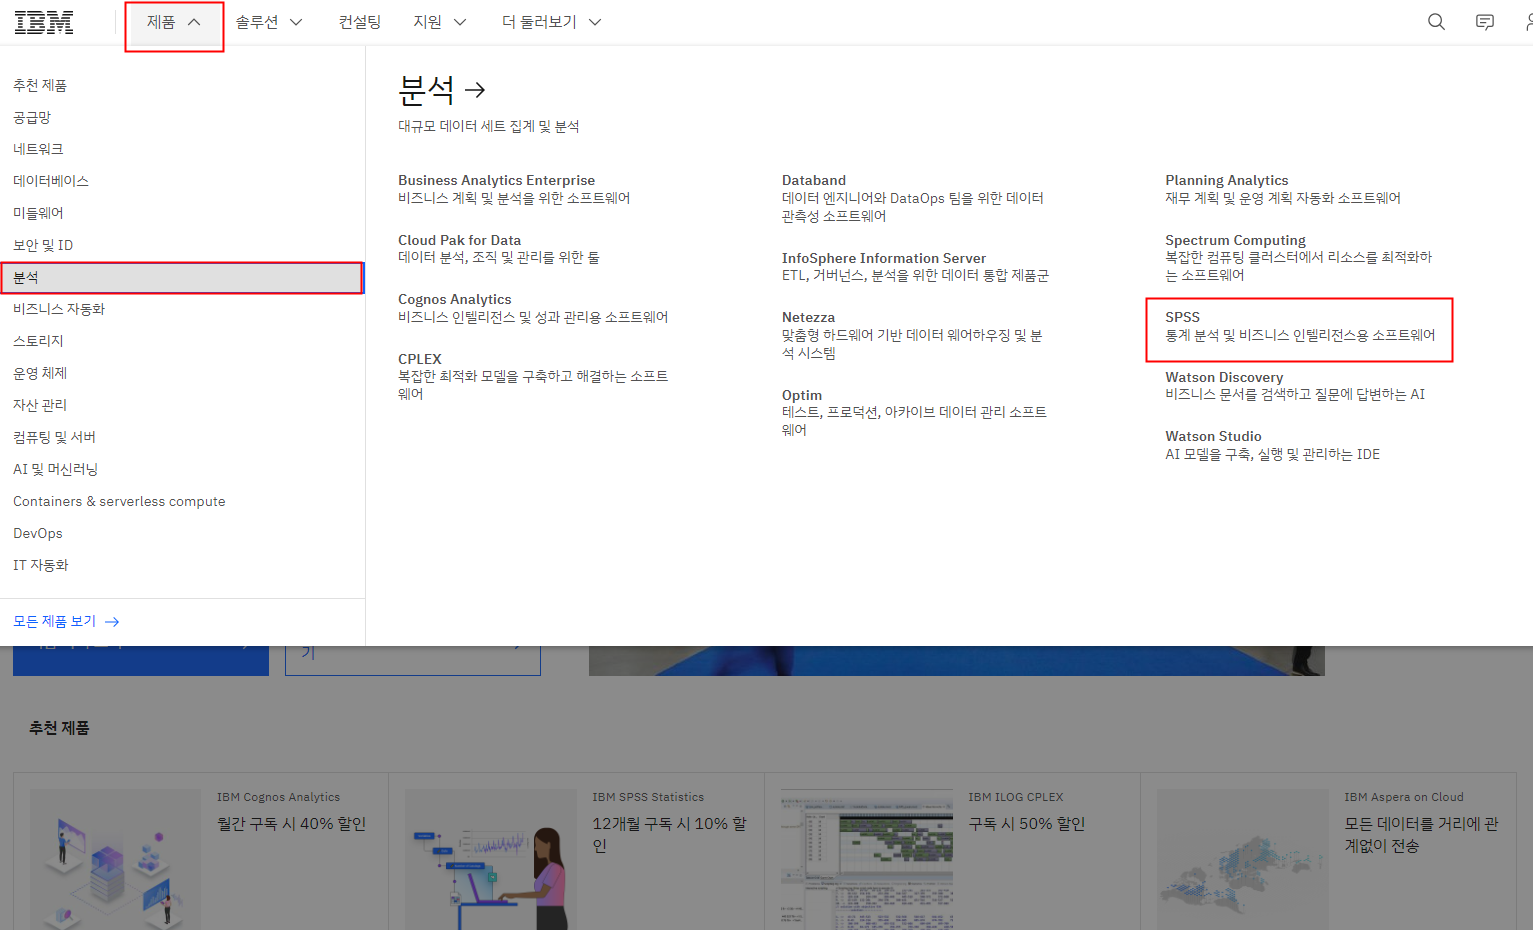Click IBM Cognos Analytics card thumbnail
This screenshot has width=1533, height=930.
tap(115, 860)
